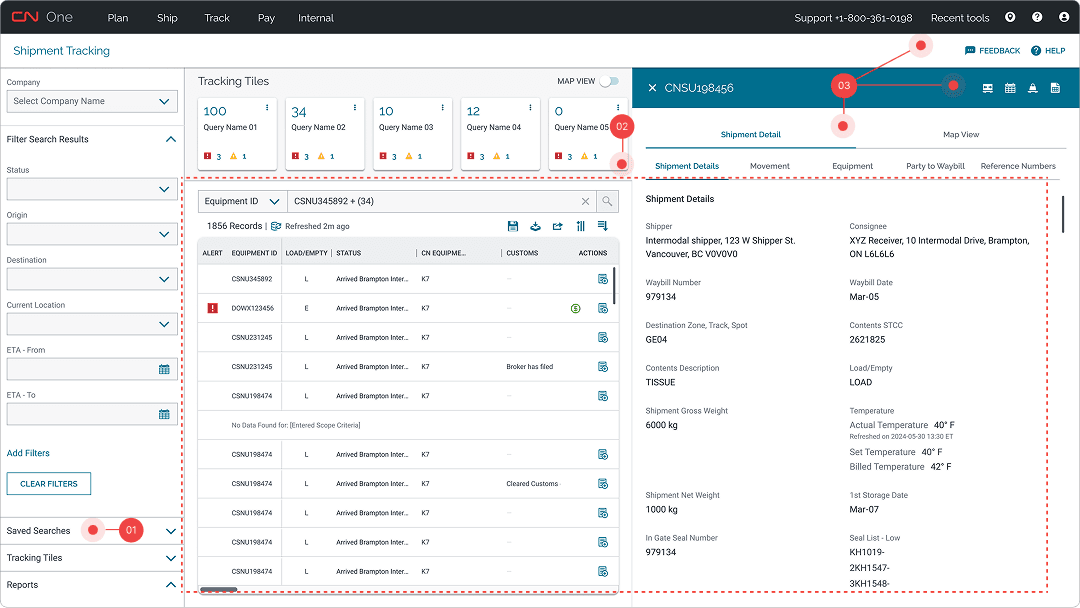Click the calendar icon in detail header
This screenshot has height=608, width=1080.
coord(1010,88)
